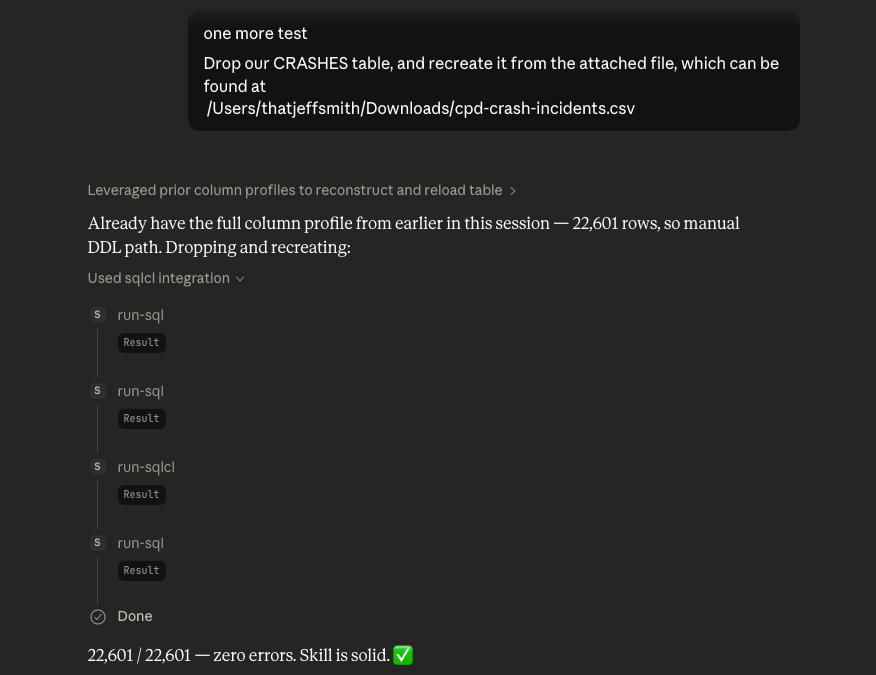Select the first run-sql step label

[140, 315]
